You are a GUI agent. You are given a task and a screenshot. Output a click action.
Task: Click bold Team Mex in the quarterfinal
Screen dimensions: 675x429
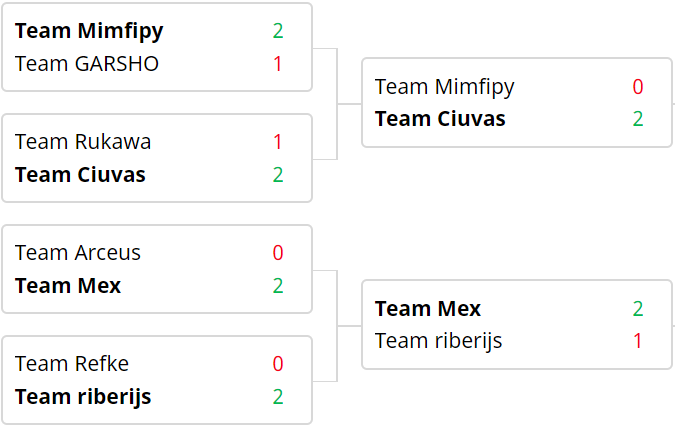click(x=68, y=286)
